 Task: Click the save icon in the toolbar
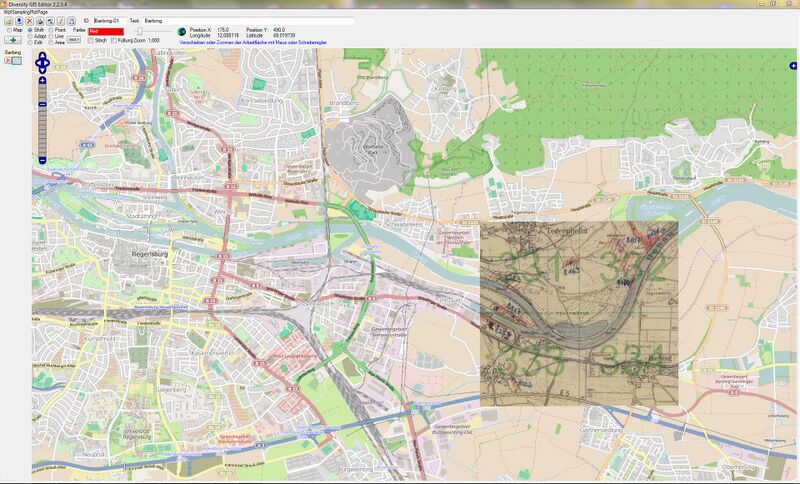click(71, 21)
